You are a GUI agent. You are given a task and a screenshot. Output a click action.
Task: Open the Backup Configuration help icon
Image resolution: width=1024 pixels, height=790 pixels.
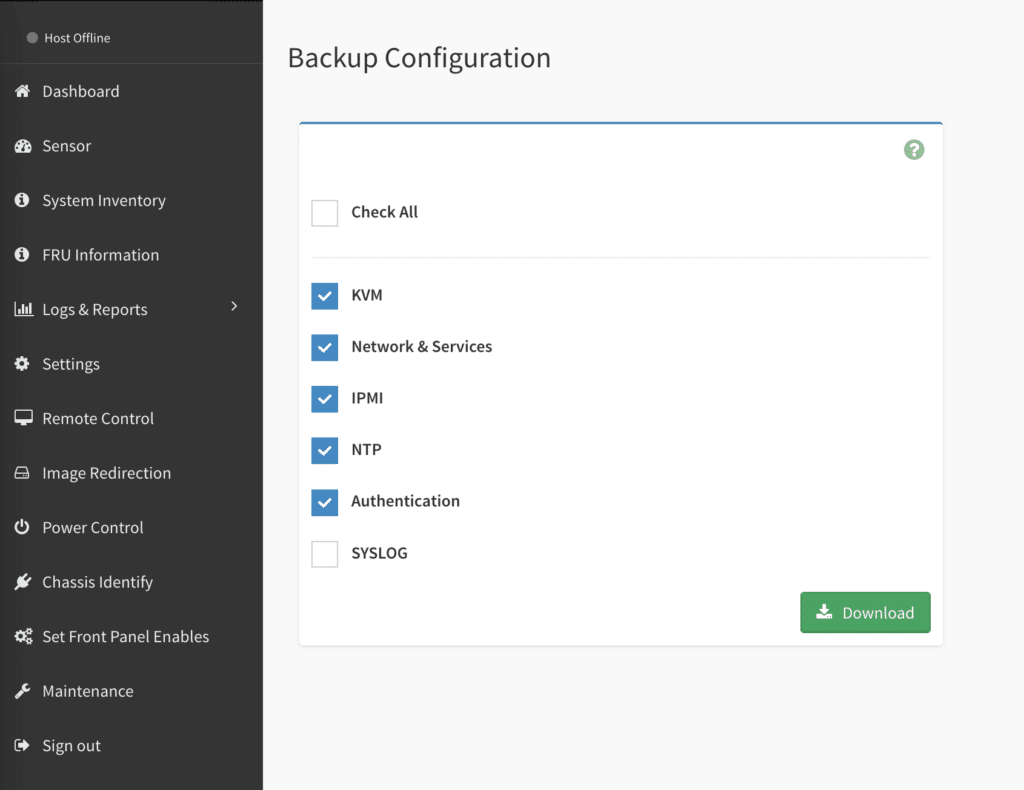click(913, 149)
